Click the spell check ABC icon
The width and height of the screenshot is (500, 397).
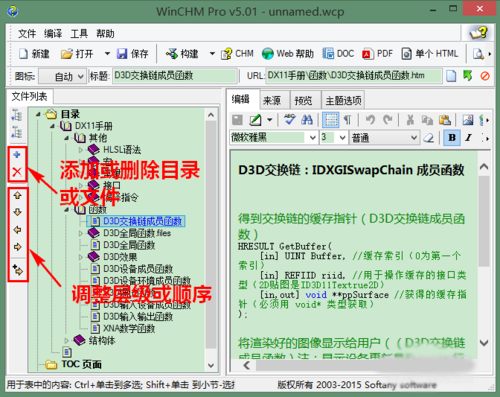(x=289, y=119)
